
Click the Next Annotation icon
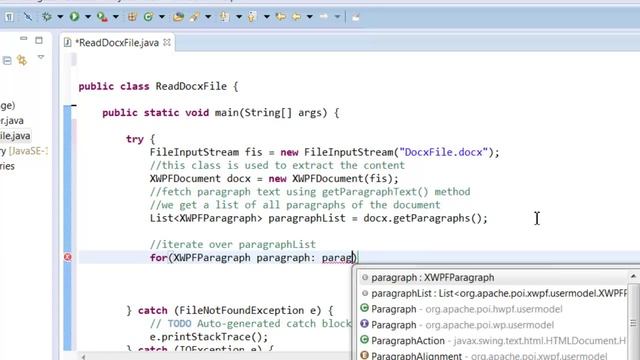[224, 17]
